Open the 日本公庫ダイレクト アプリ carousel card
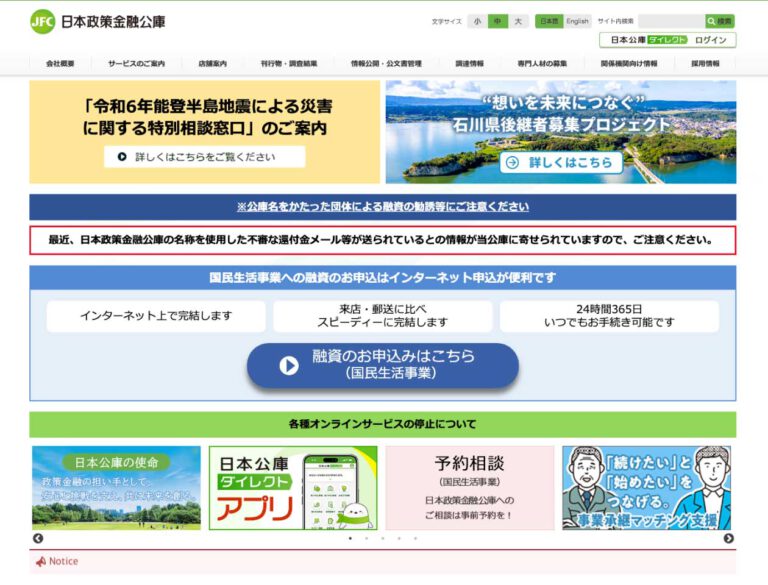The image size is (768, 585). [x=293, y=488]
